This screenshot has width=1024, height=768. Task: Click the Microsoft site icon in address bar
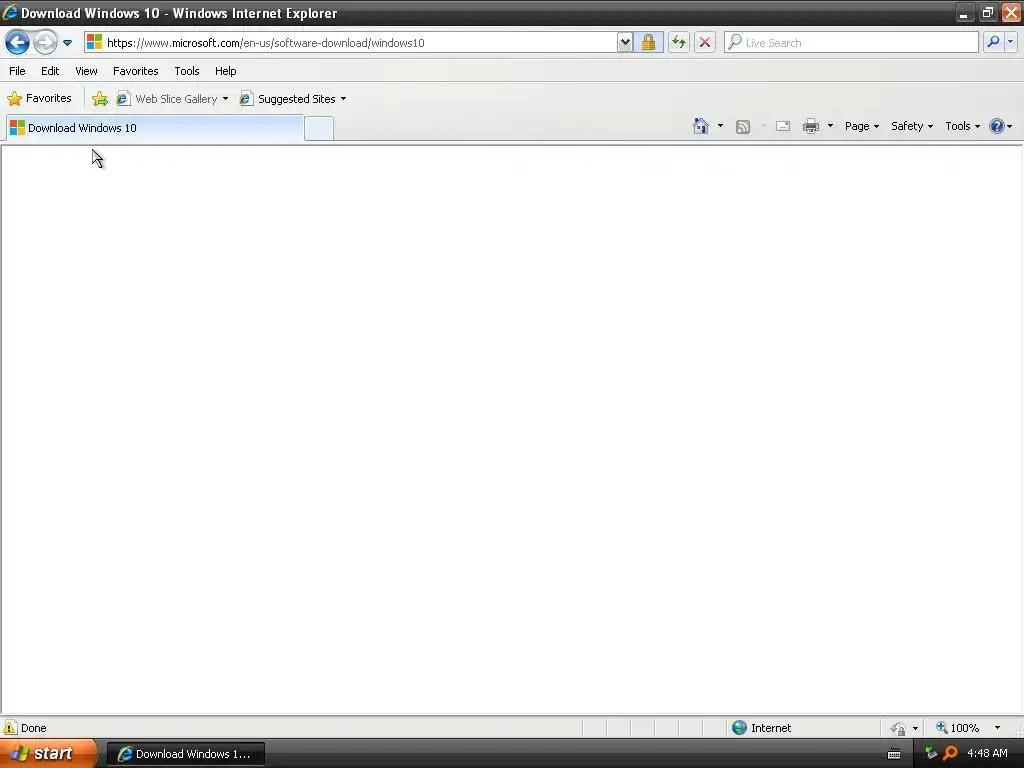point(94,42)
